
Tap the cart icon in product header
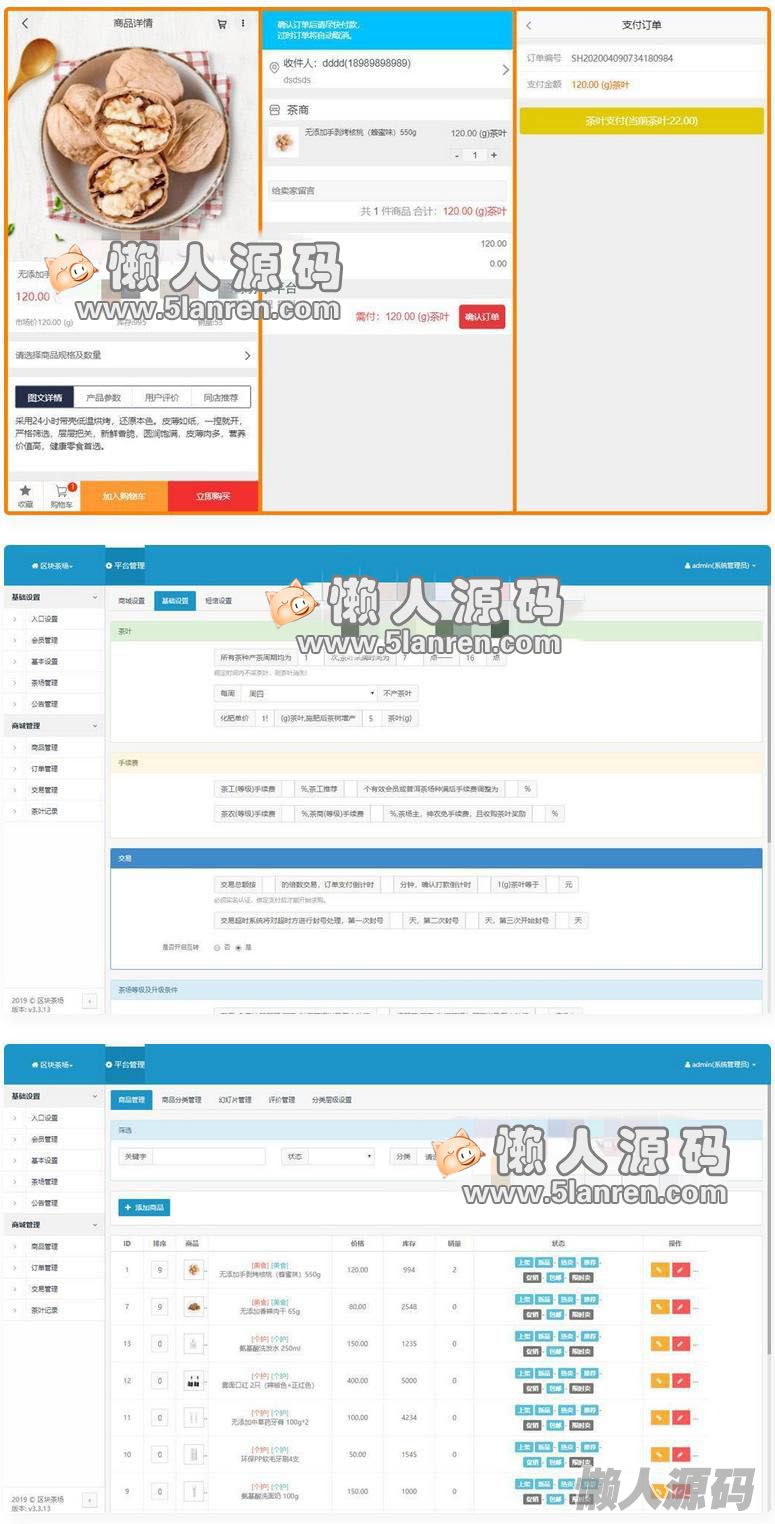[222, 24]
